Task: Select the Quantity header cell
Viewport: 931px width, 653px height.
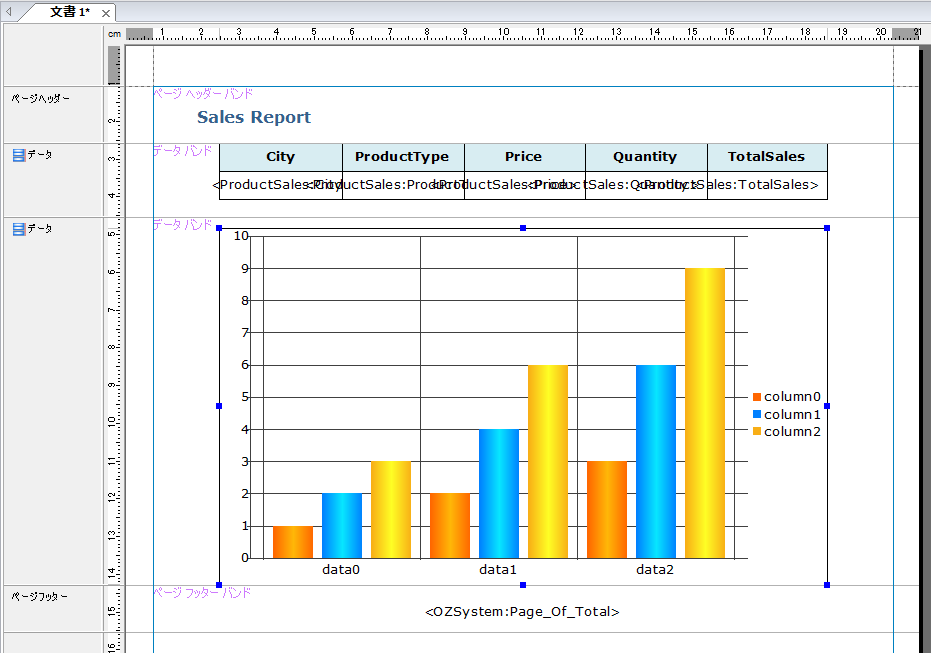Action: click(x=645, y=157)
